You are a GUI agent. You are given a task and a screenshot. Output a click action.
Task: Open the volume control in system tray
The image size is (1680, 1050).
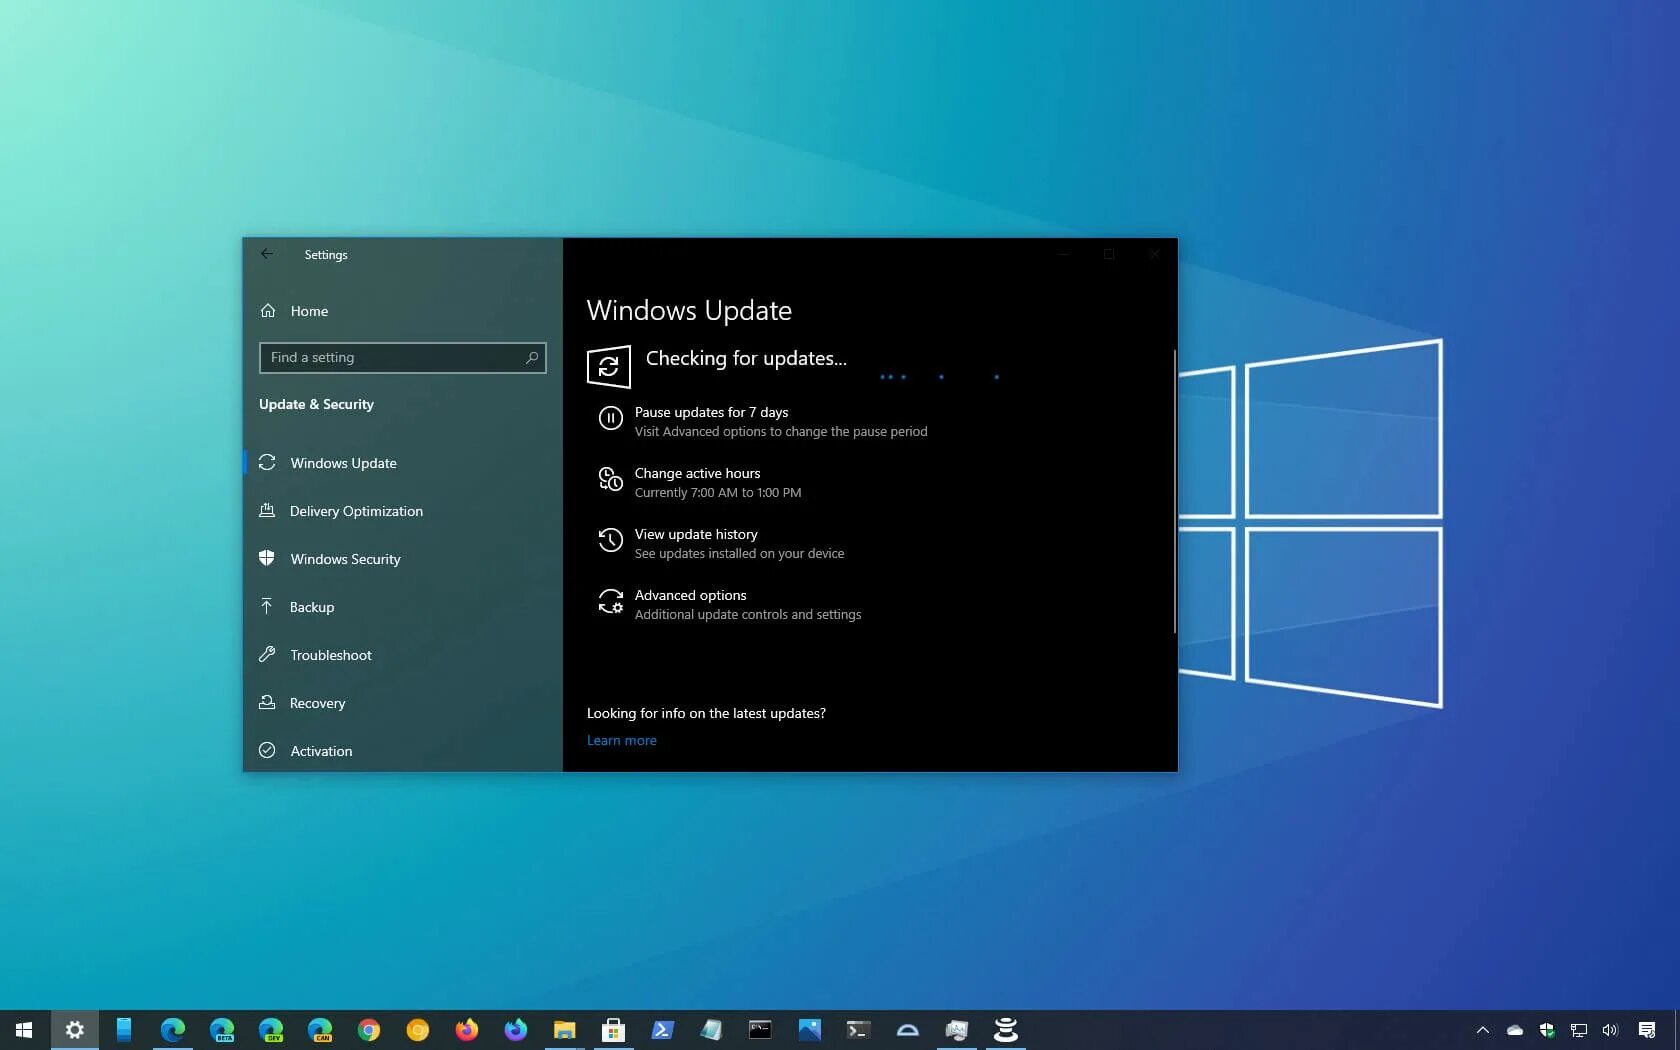[1610, 1030]
